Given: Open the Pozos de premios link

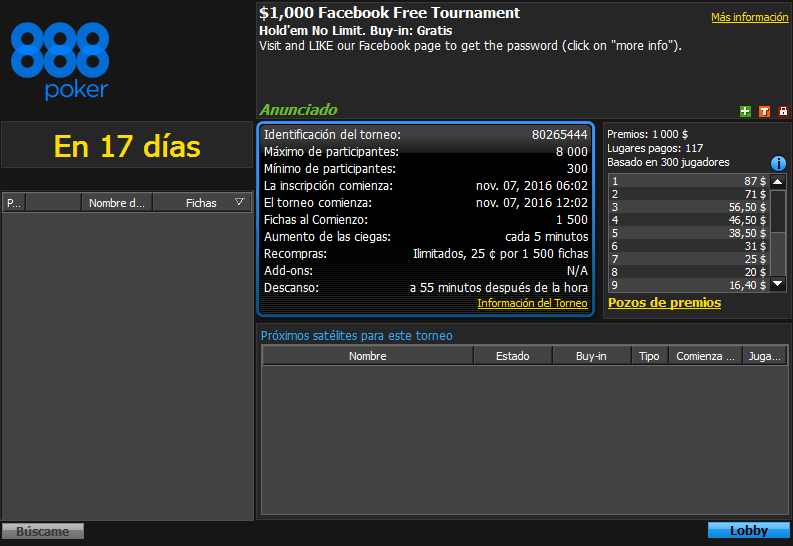Looking at the screenshot, I should [665, 303].
